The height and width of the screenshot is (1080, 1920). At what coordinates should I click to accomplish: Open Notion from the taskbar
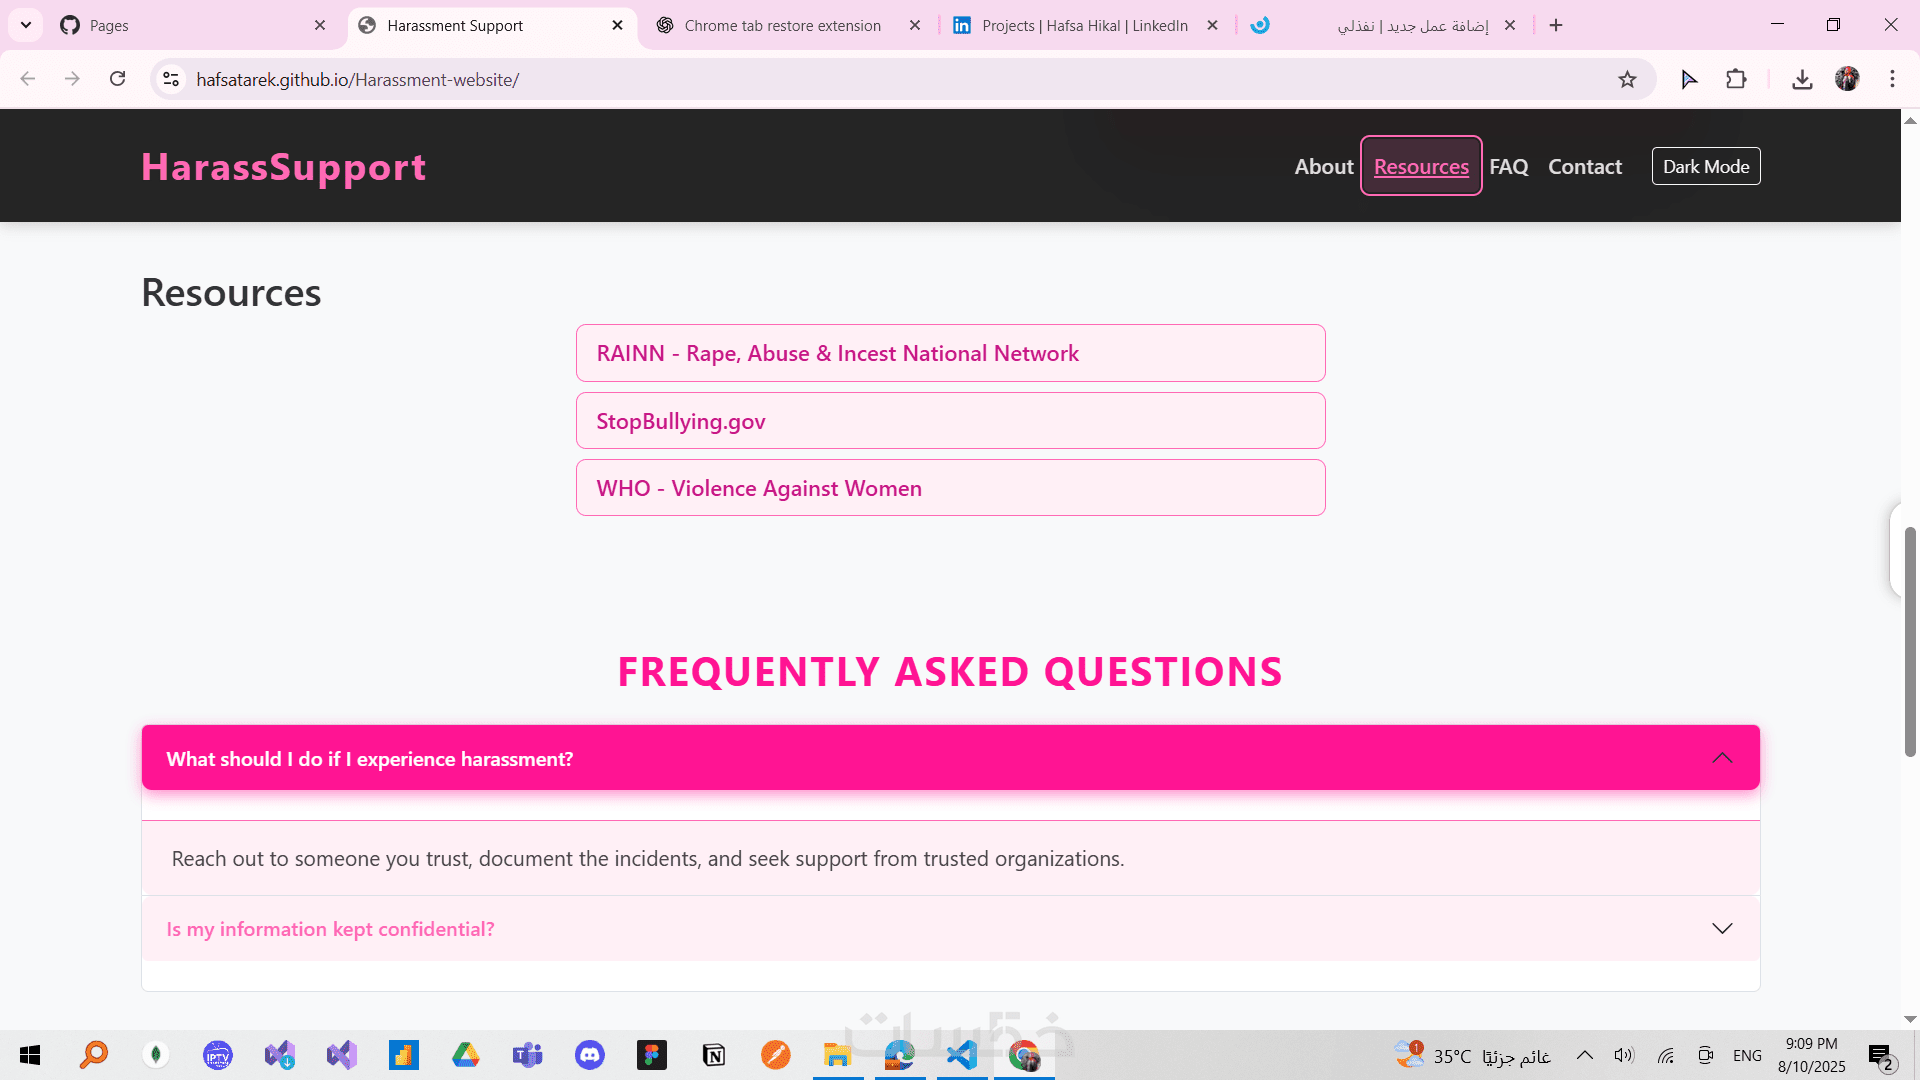713,1055
